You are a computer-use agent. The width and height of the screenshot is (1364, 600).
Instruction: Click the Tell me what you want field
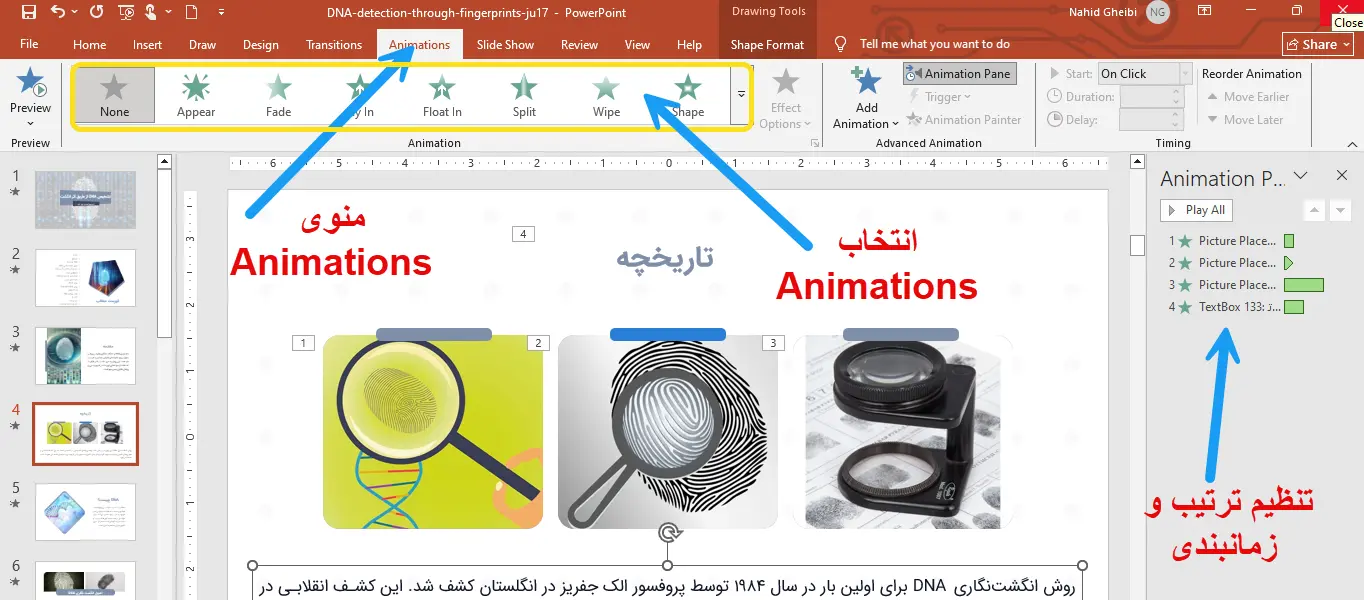(934, 44)
